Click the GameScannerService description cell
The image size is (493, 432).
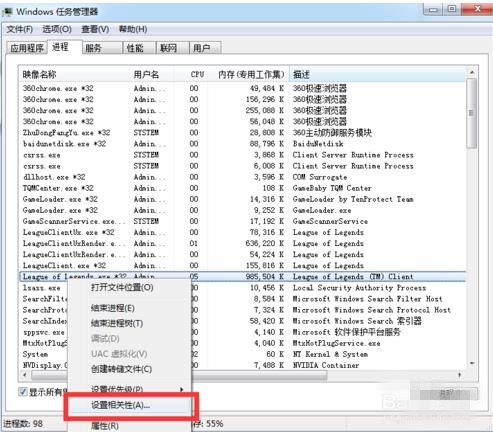[x=330, y=221]
